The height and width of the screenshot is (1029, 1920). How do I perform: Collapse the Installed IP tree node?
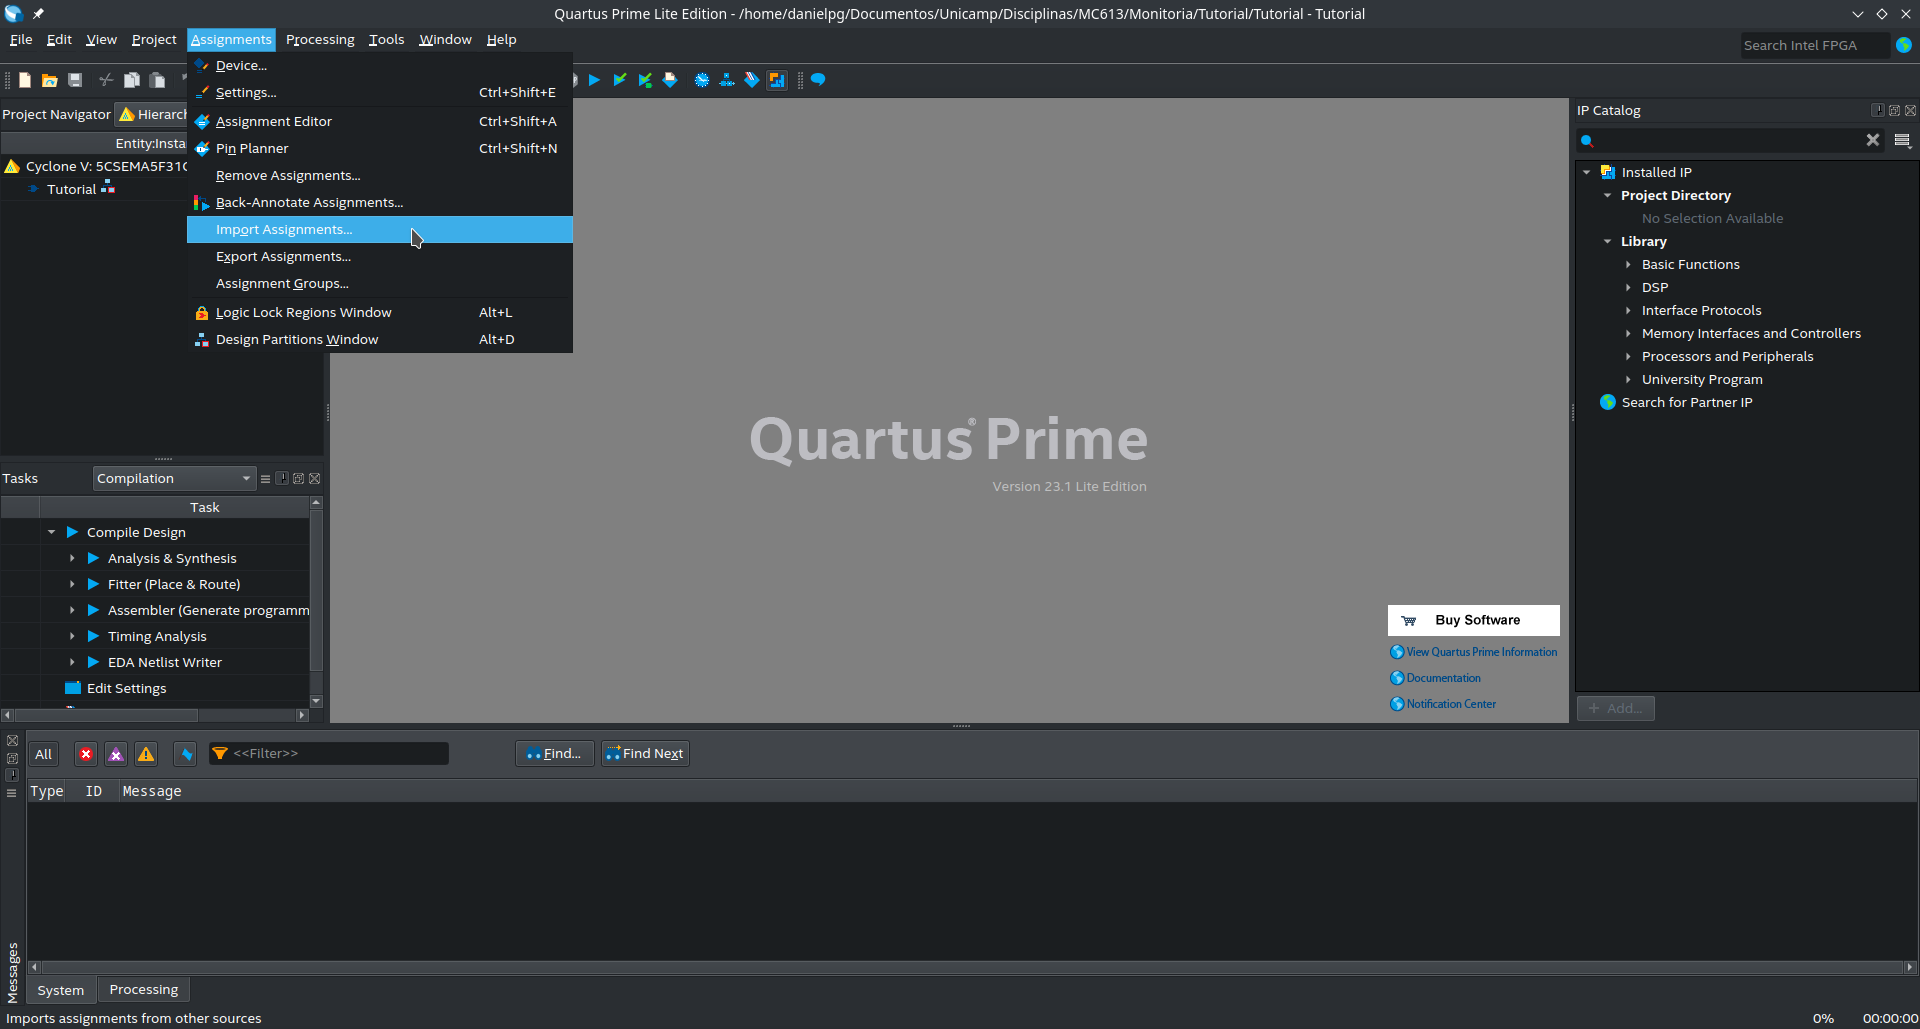point(1587,173)
